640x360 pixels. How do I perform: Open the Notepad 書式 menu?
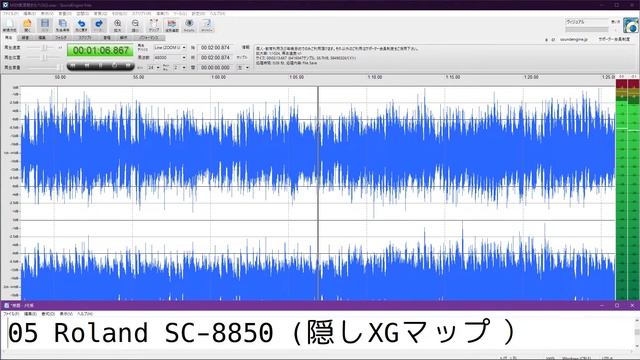pos(48,314)
